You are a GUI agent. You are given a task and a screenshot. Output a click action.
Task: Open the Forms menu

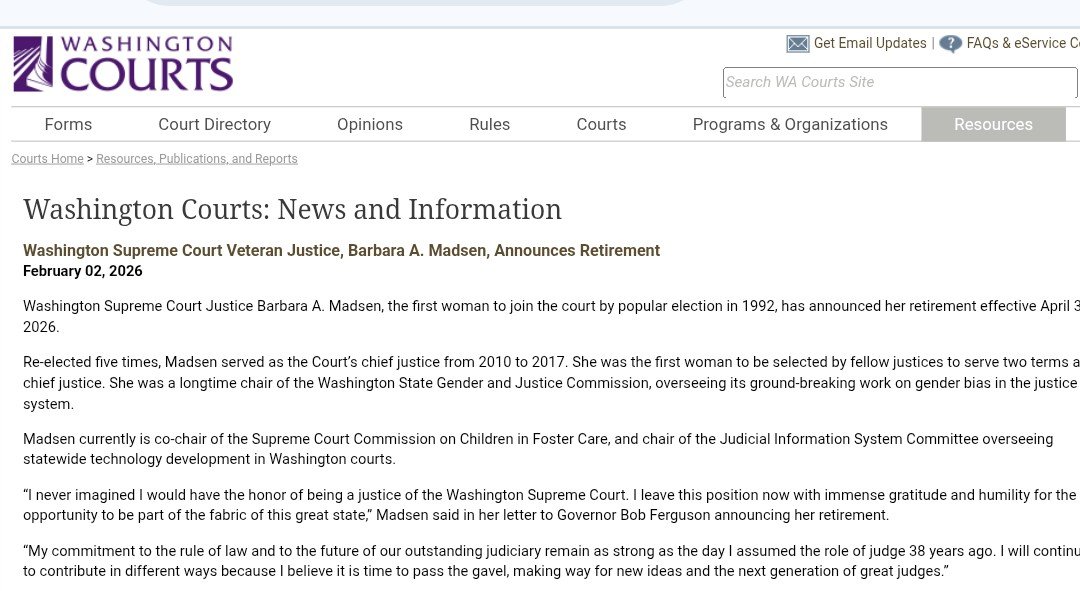[68, 125]
